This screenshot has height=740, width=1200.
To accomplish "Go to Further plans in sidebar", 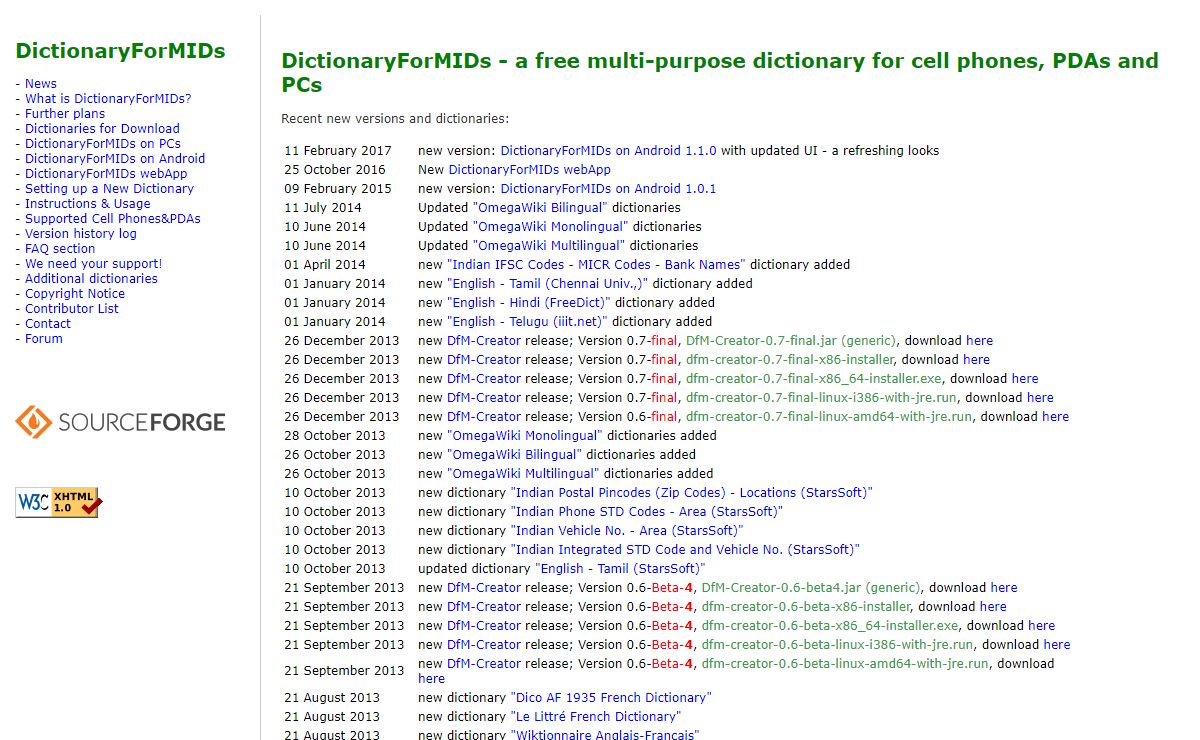I will click(65, 114).
